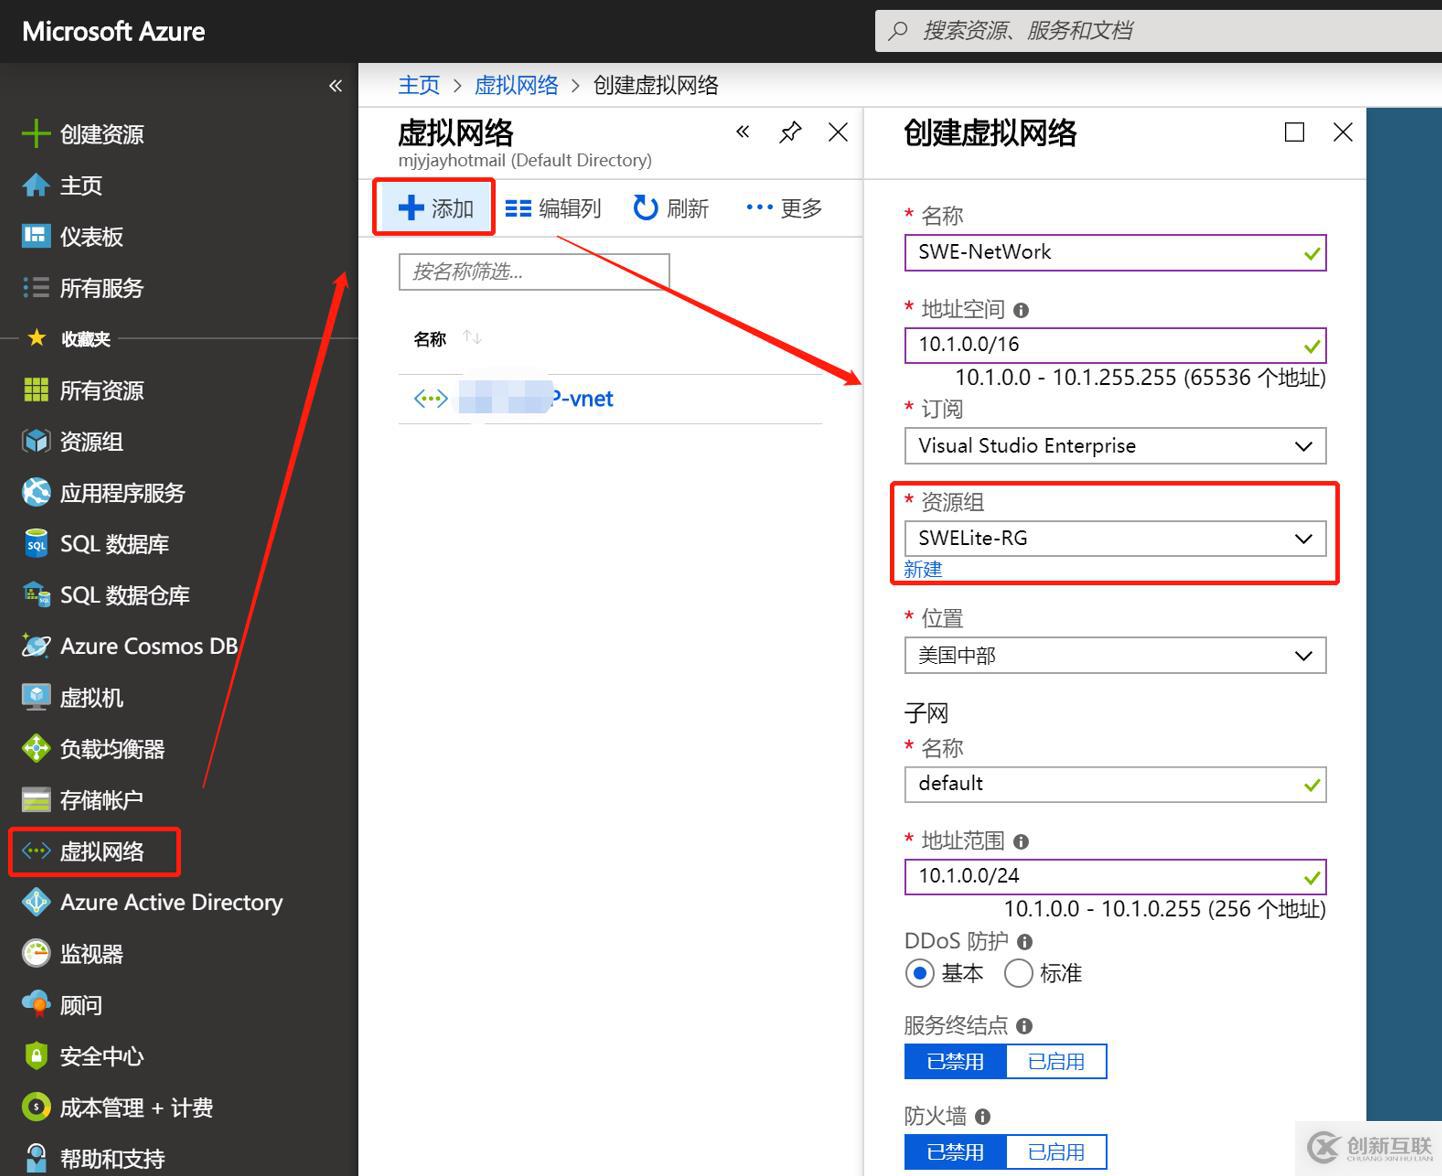Open Azure Active Directory from sidebar

[170, 902]
